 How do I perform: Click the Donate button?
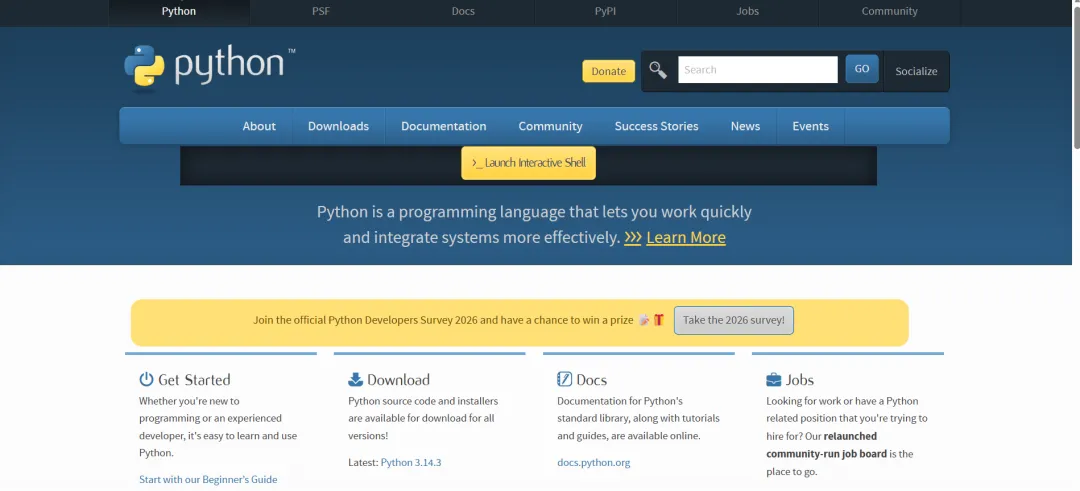[x=609, y=71]
